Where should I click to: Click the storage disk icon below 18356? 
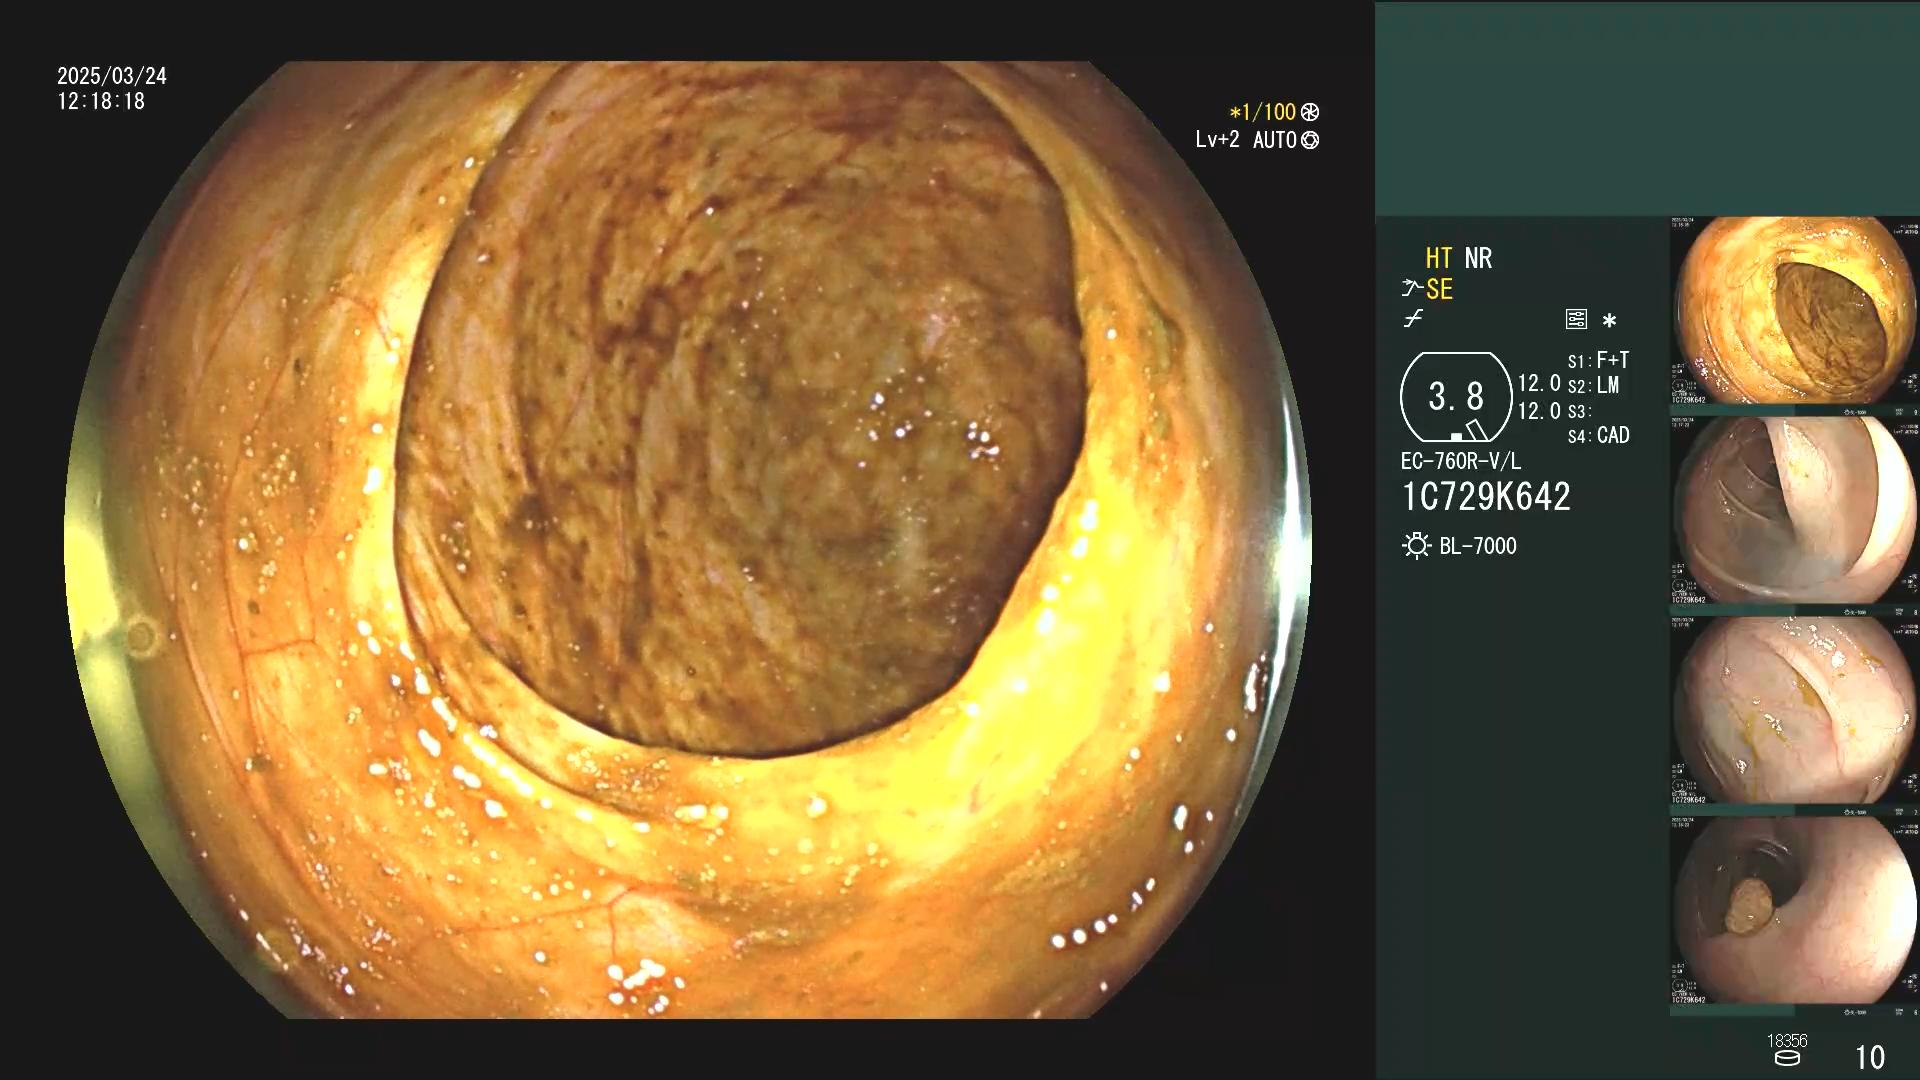click(x=1787, y=1059)
